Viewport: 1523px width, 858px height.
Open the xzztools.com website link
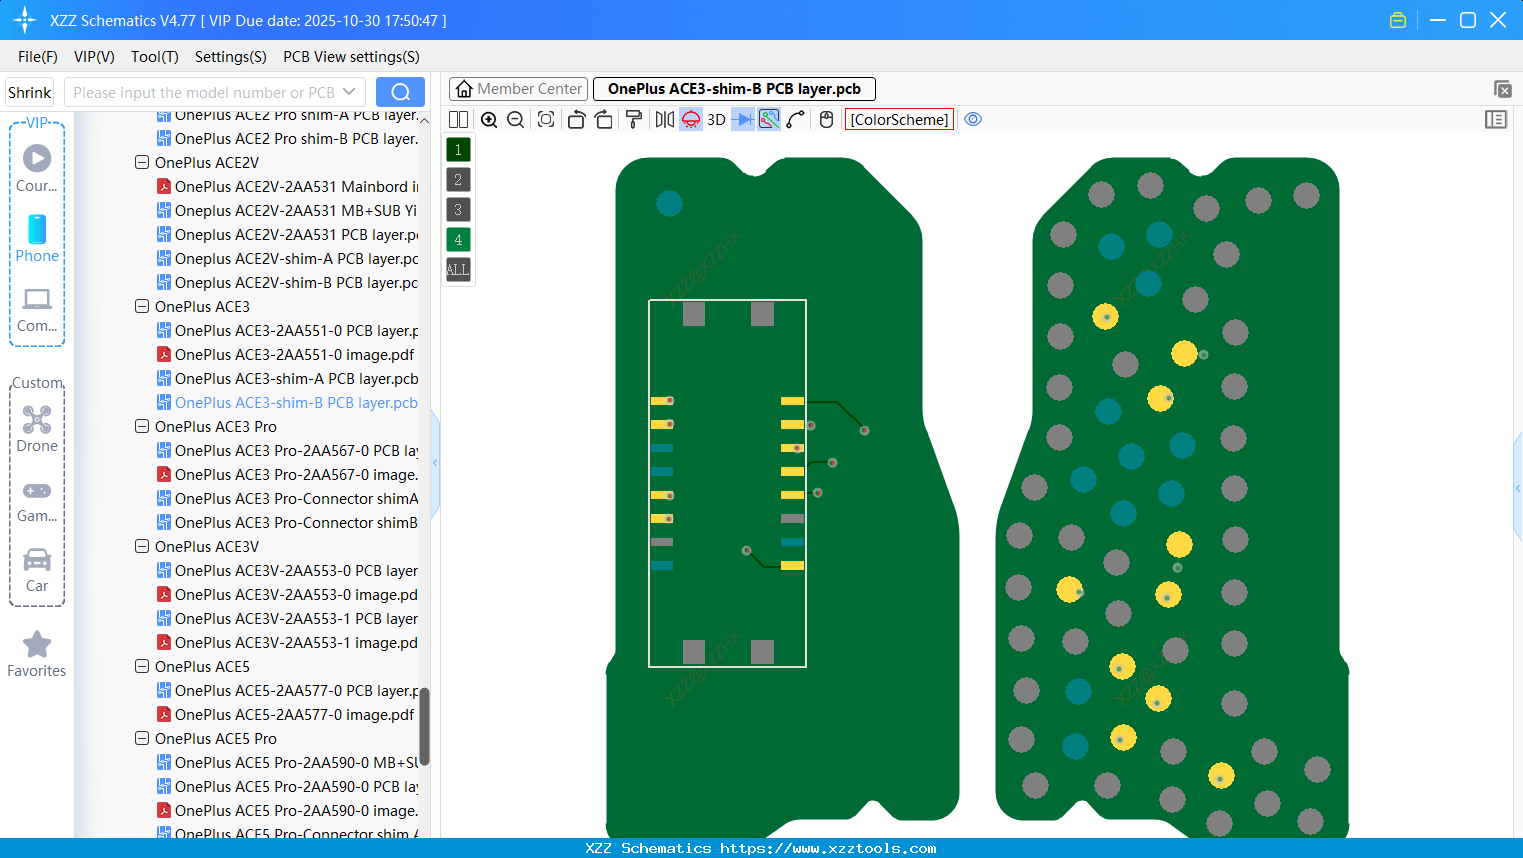(x=828, y=848)
